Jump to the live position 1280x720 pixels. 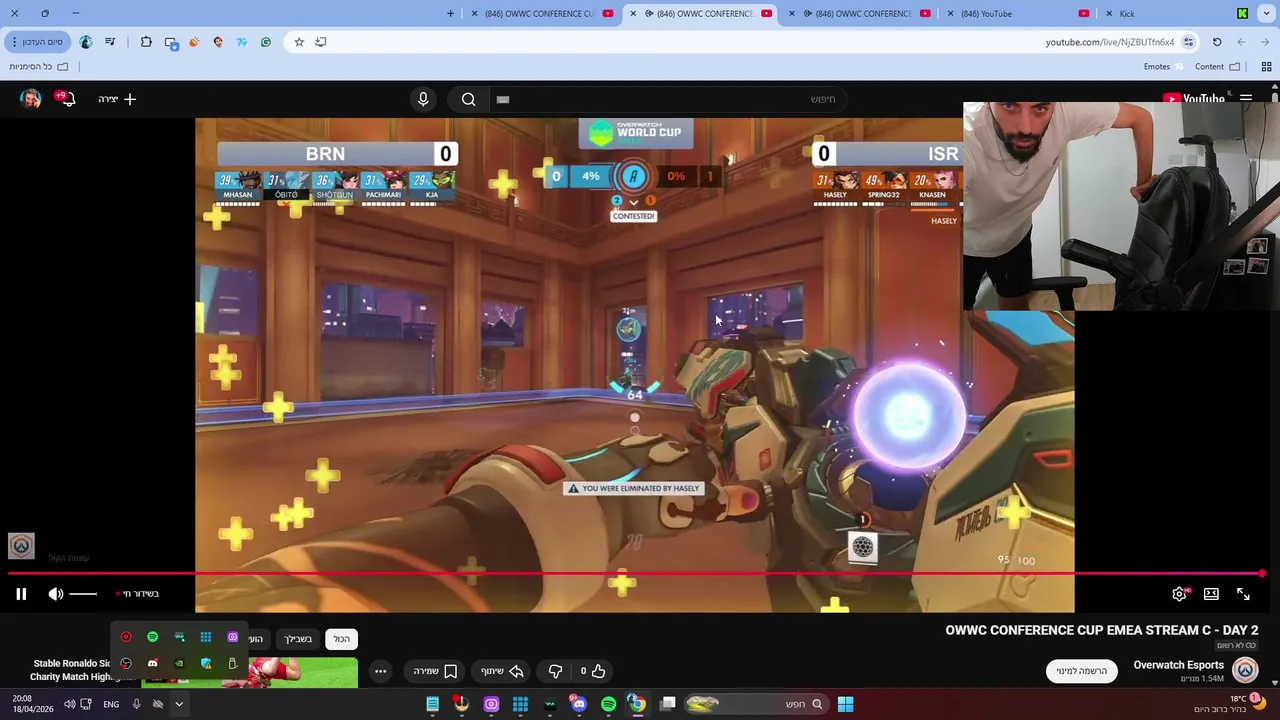pos(138,594)
